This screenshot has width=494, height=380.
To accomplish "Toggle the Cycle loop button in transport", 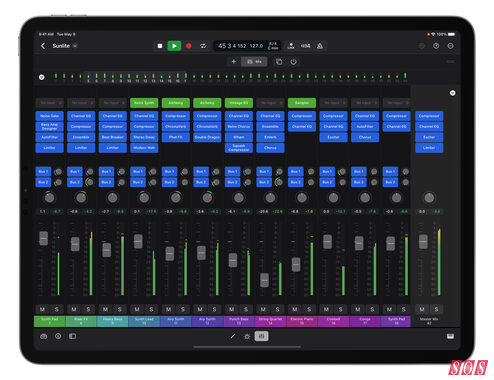I will [x=203, y=46].
